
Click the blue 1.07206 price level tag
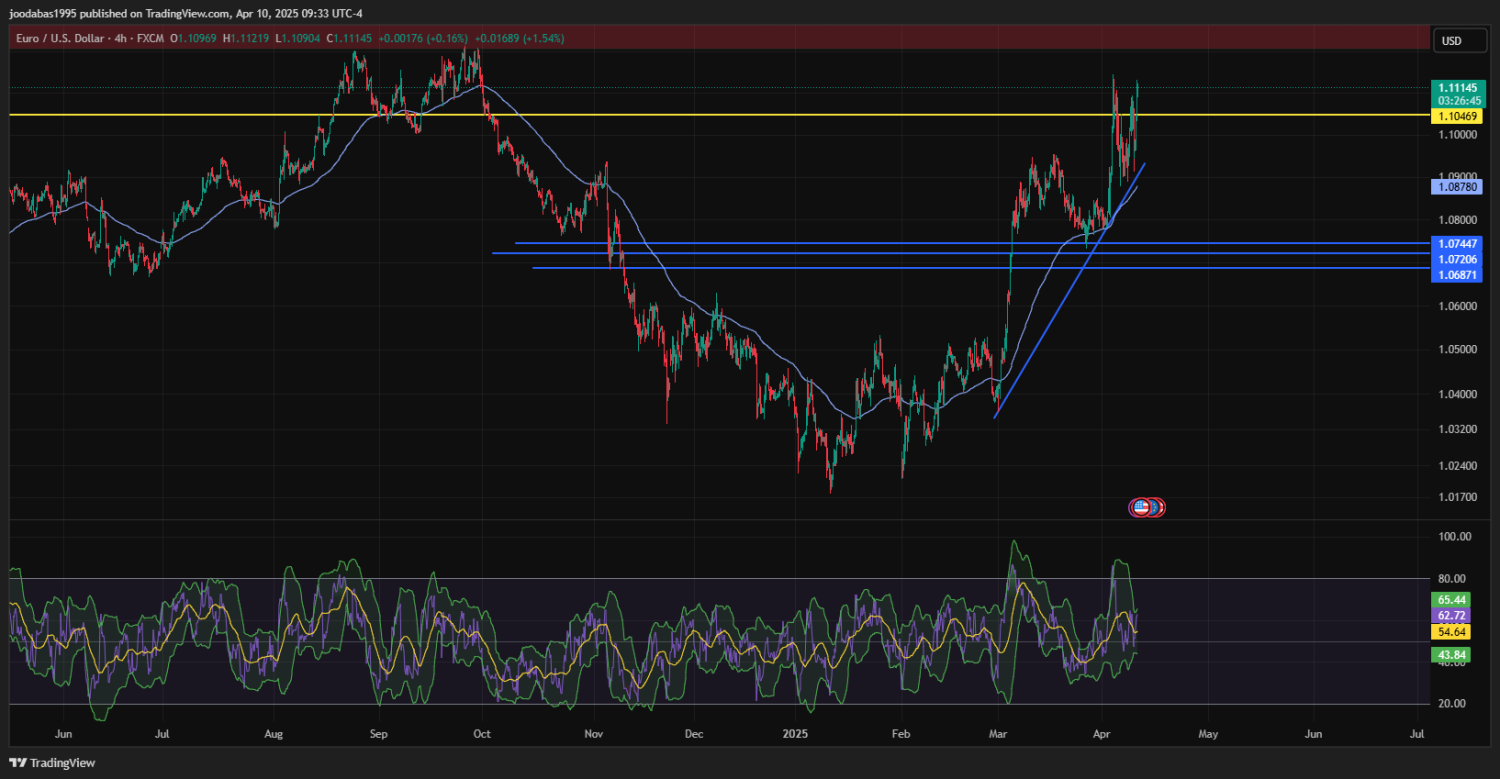[1456, 258]
